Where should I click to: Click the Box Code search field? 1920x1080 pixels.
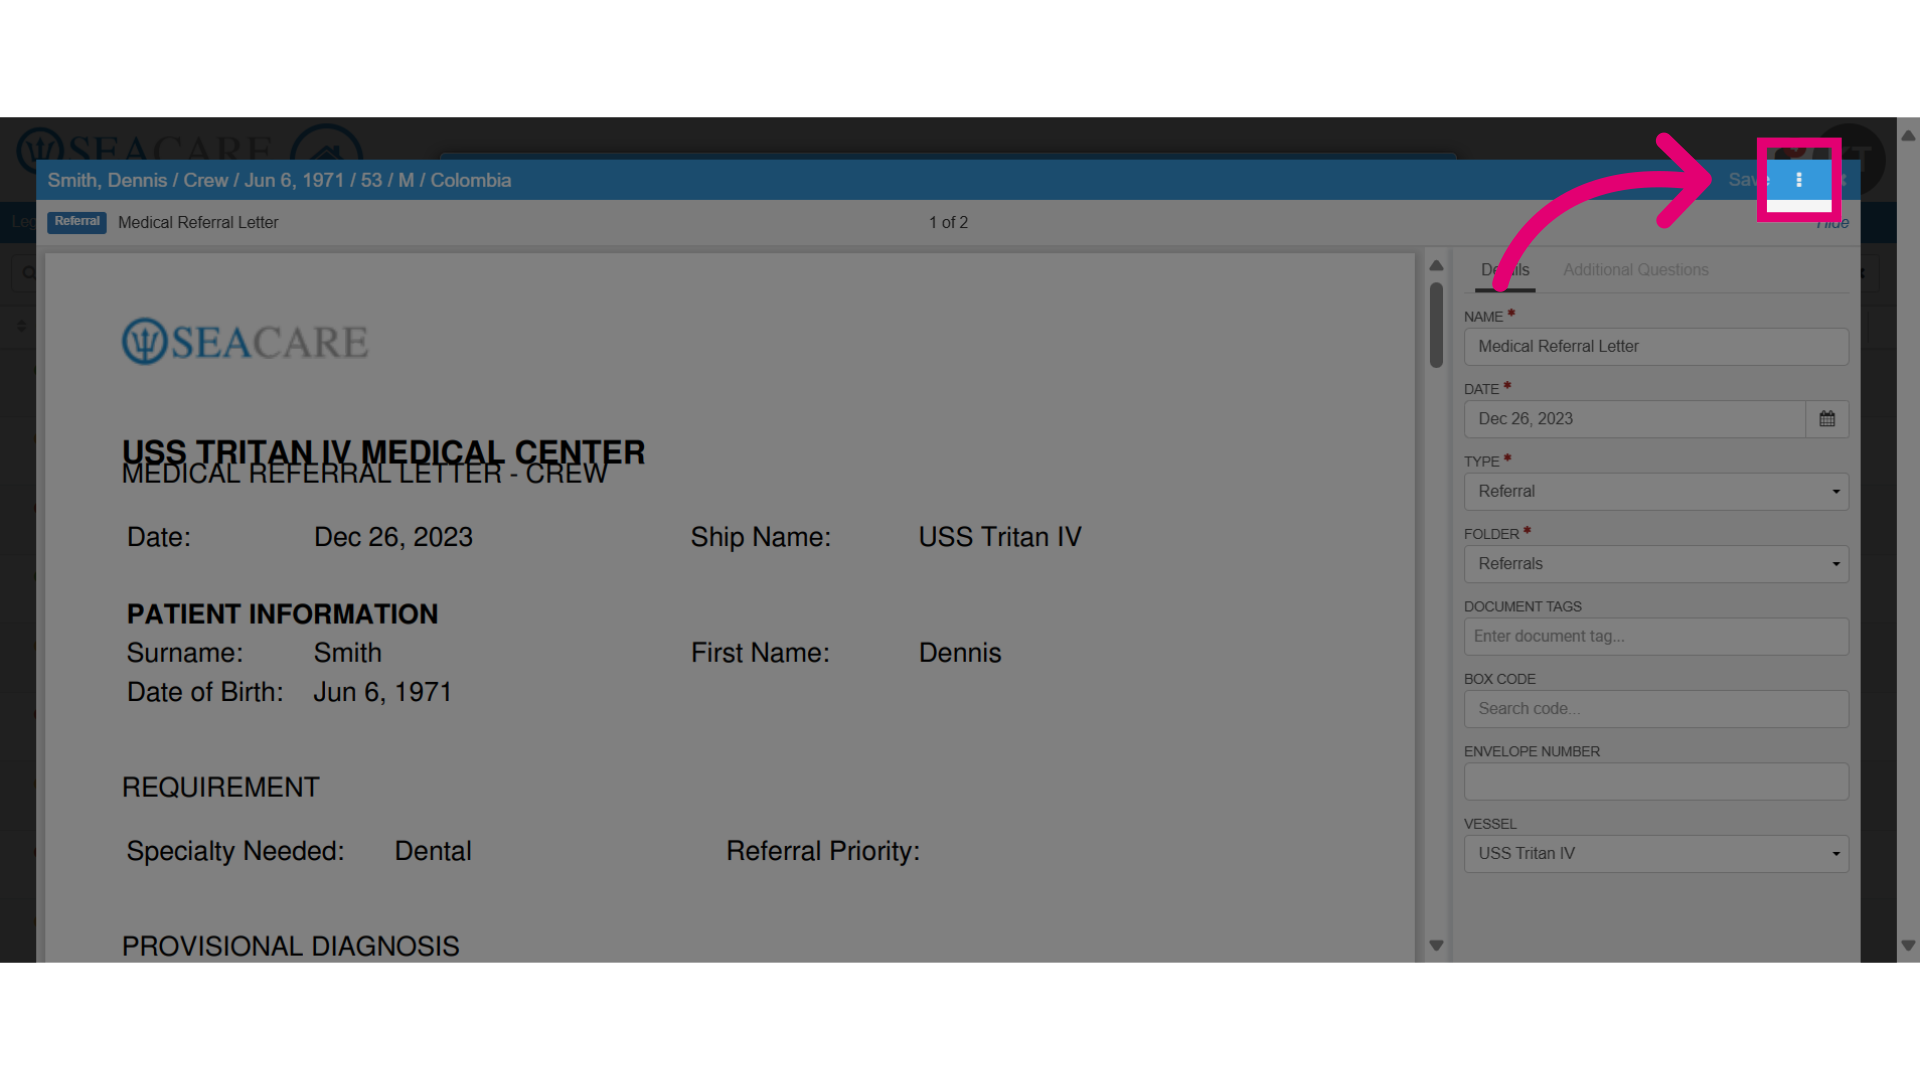point(1656,709)
